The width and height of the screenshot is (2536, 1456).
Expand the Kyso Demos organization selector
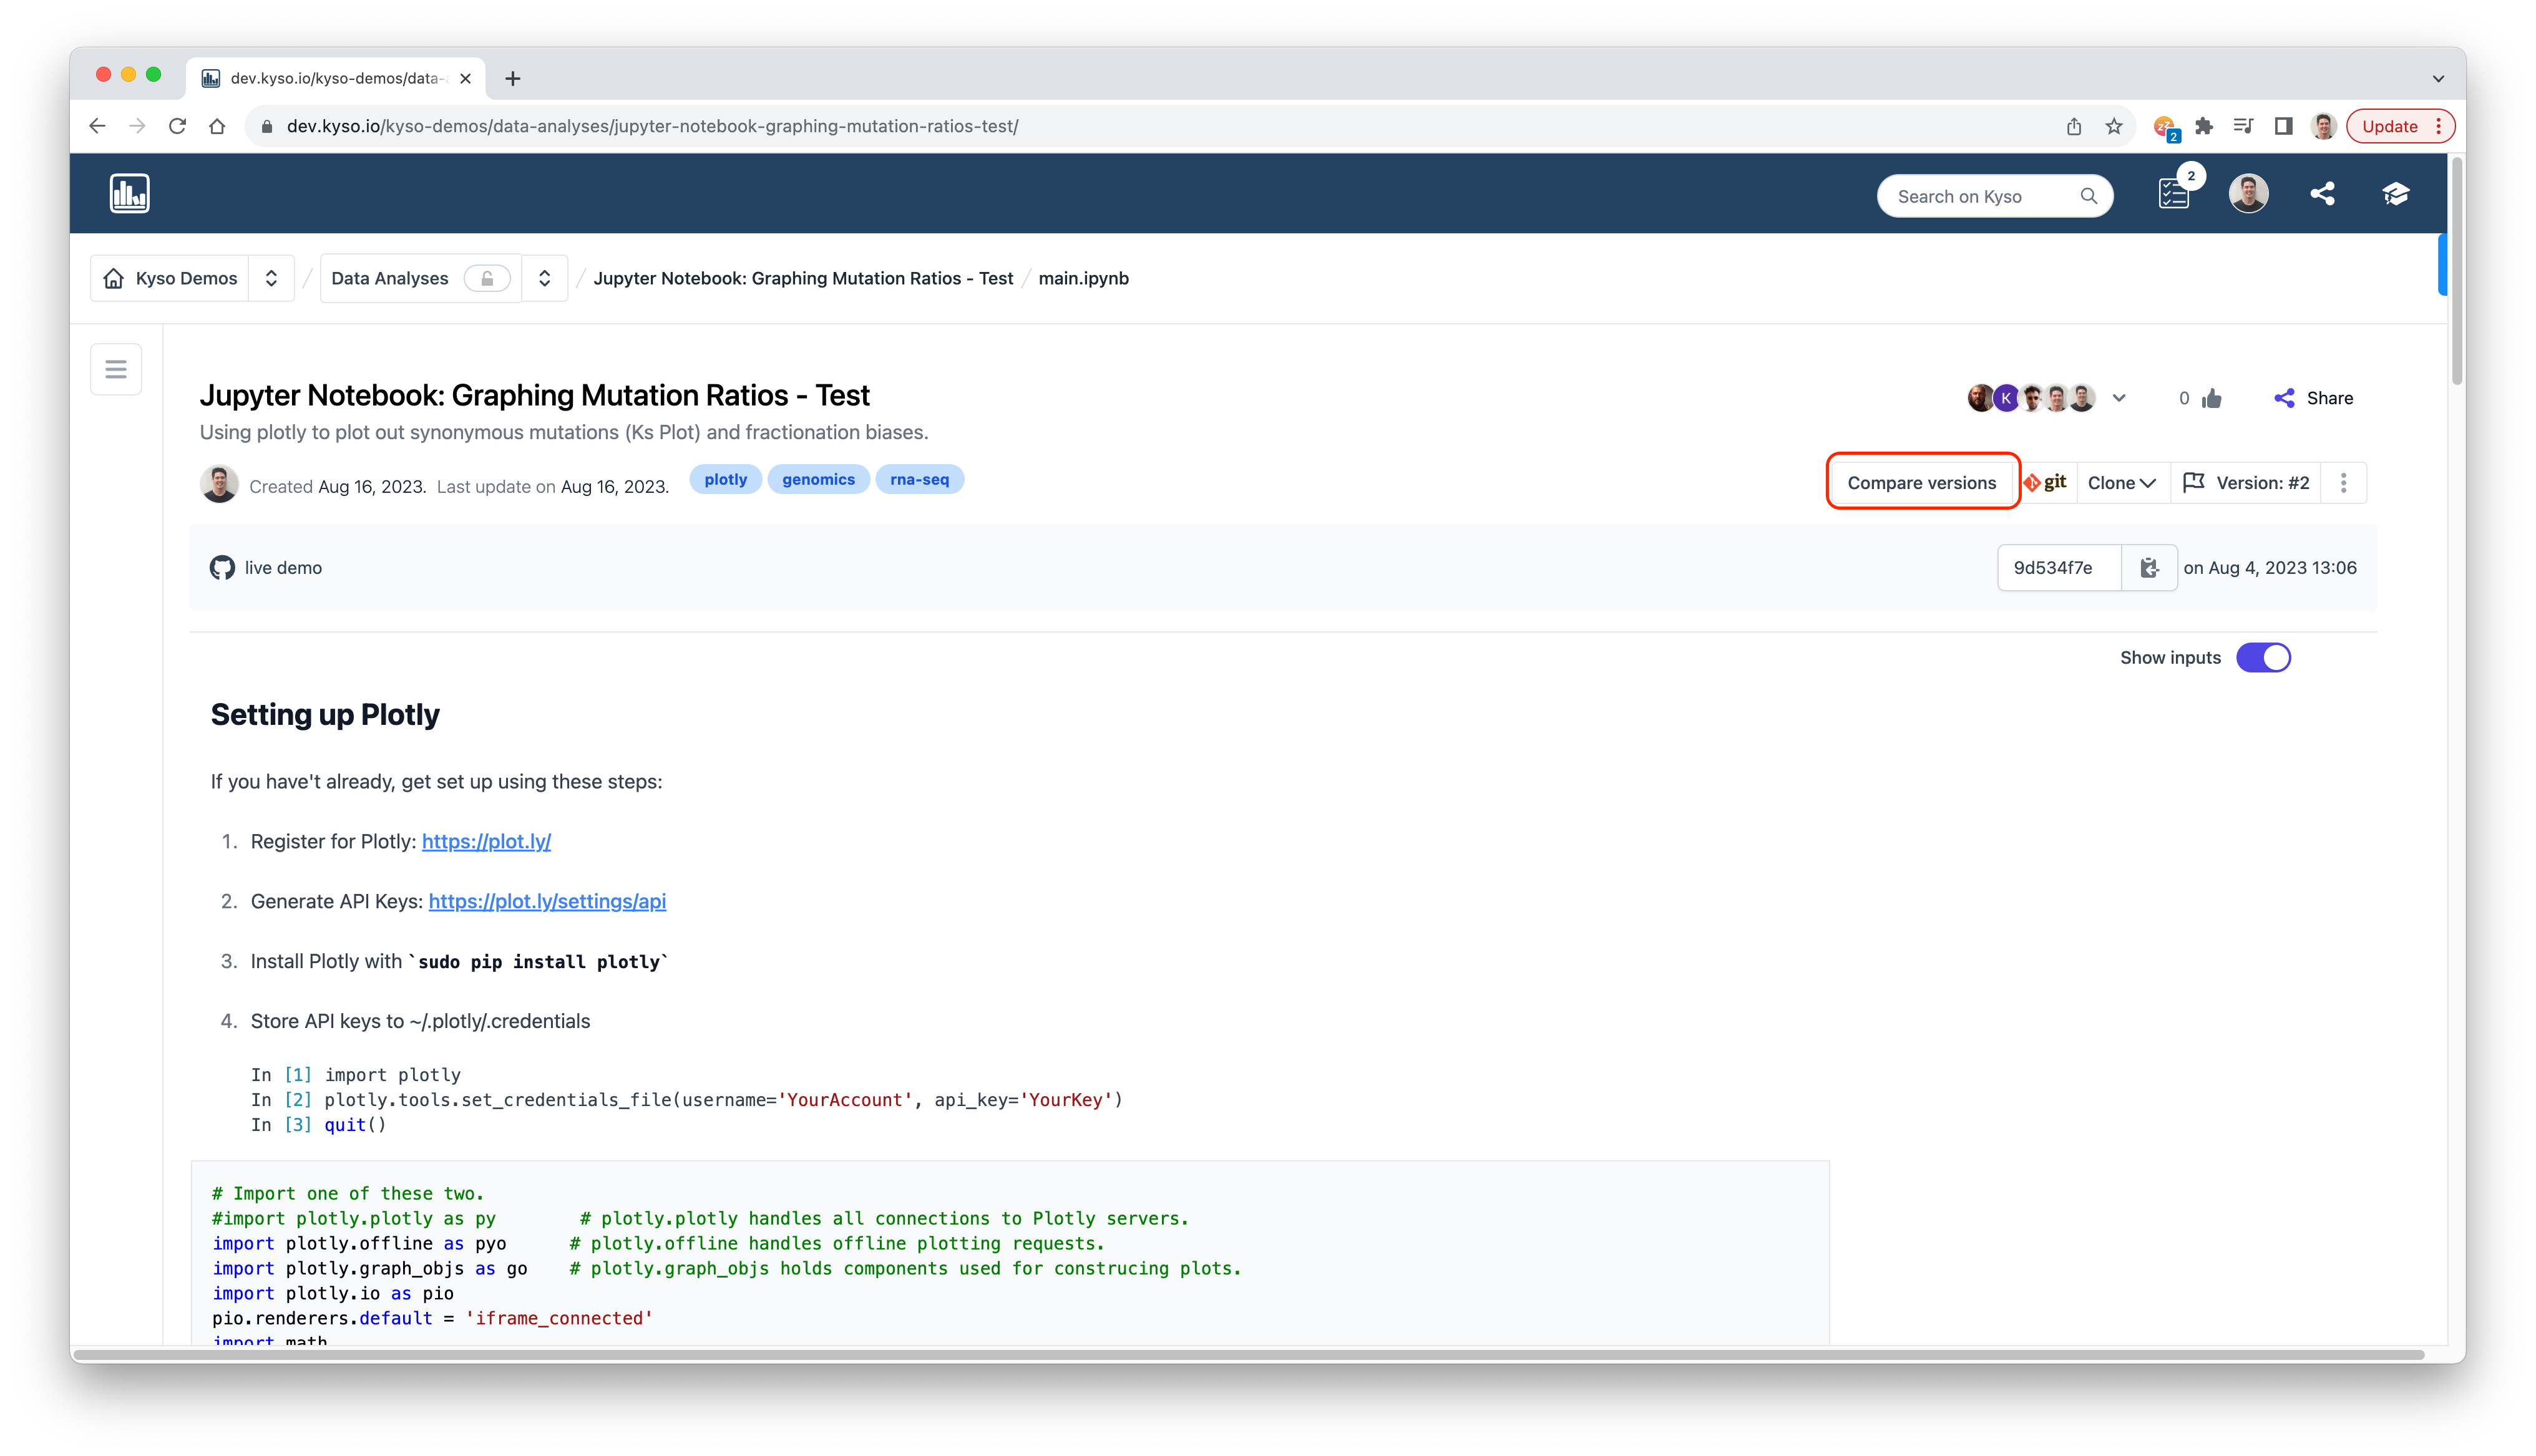click(271, 279)
